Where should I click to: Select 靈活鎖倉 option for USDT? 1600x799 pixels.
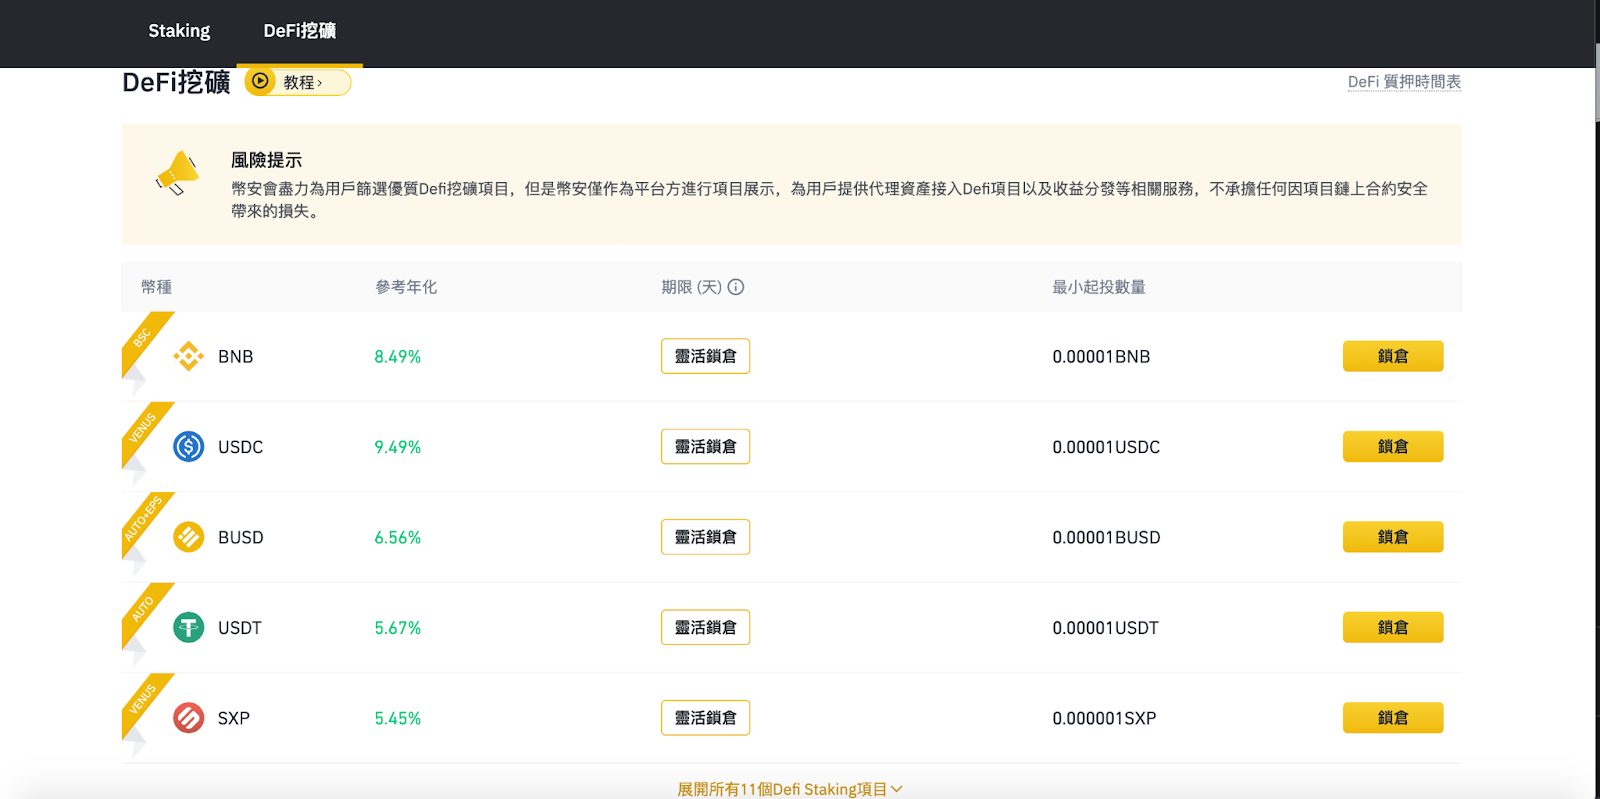(705, 627)
